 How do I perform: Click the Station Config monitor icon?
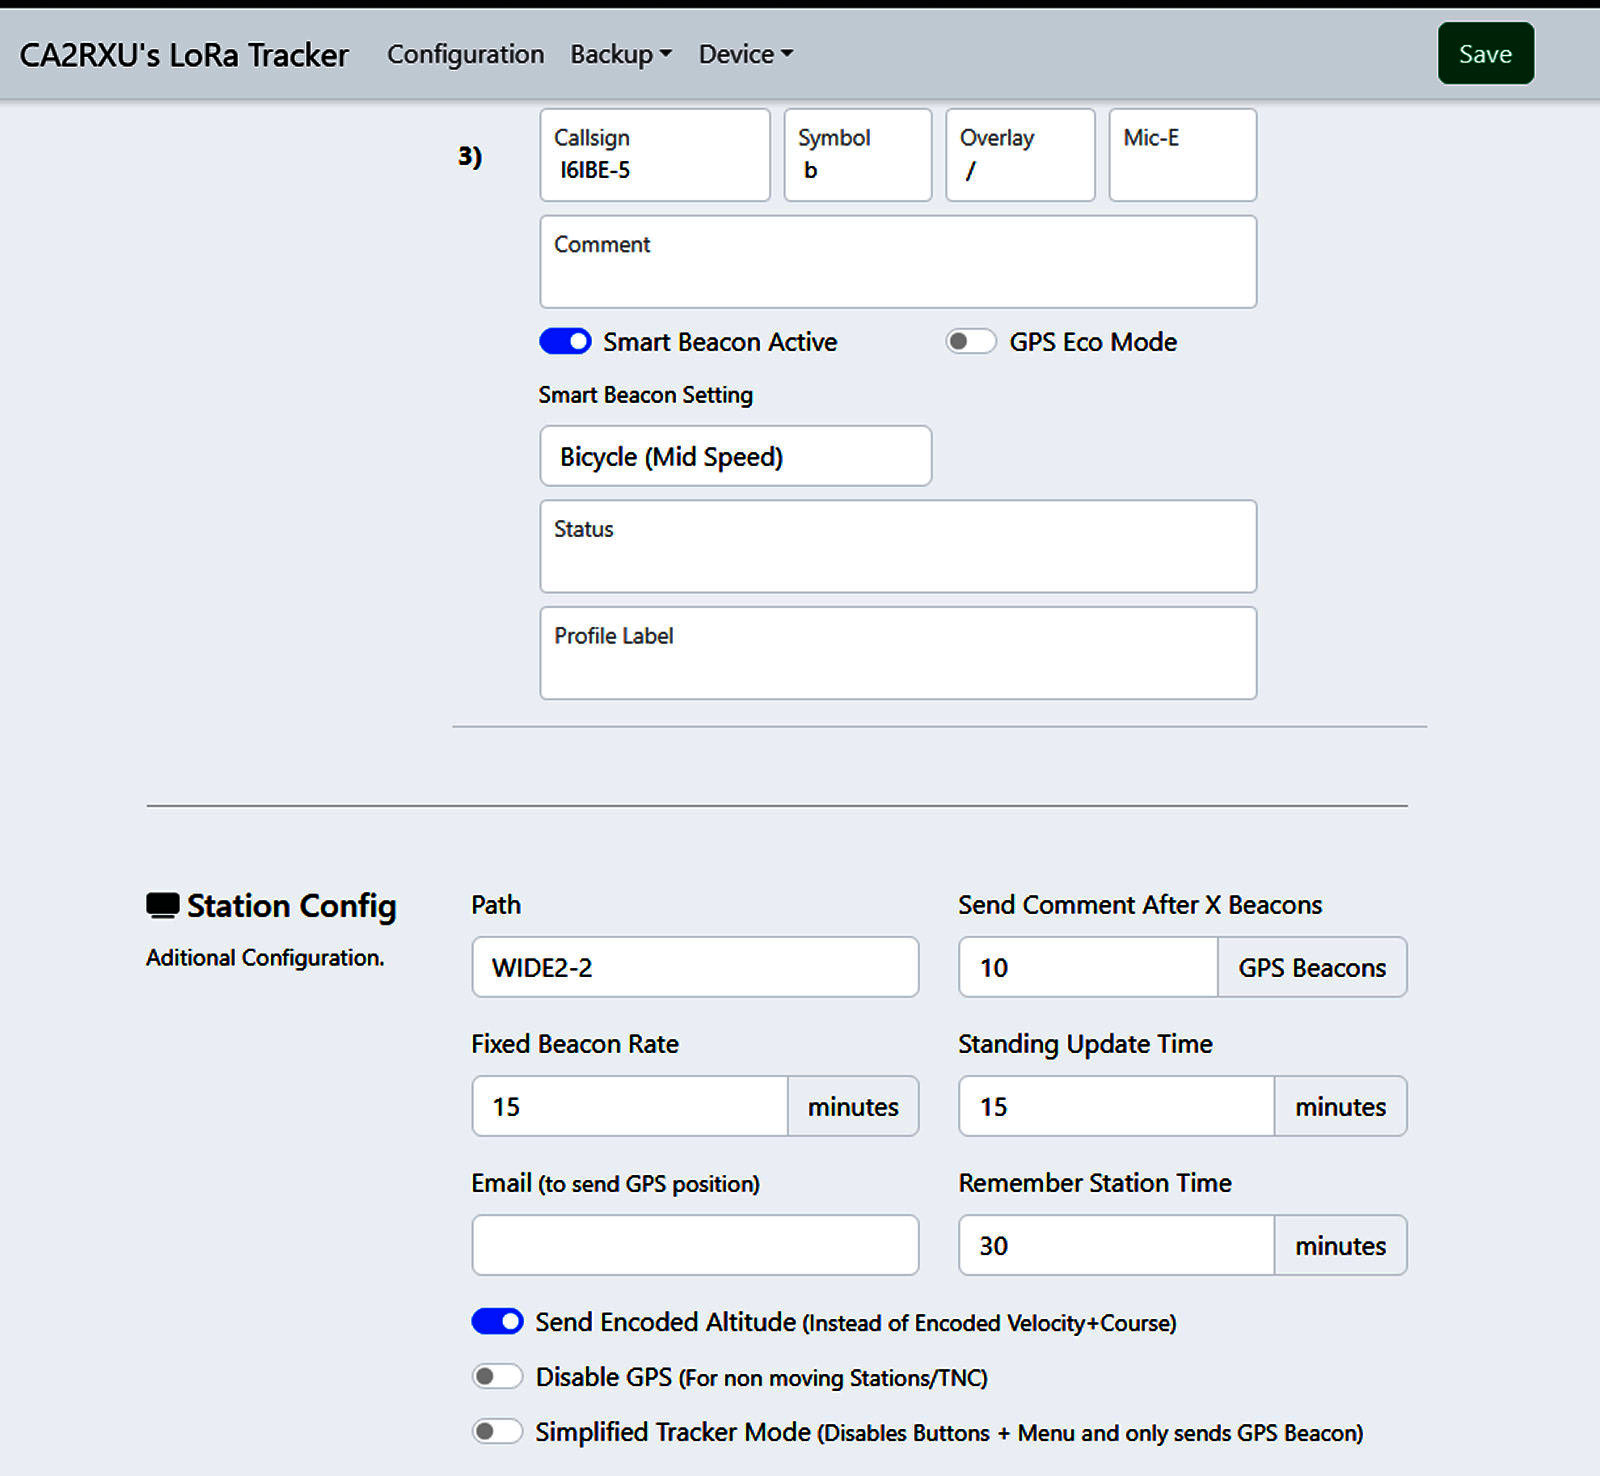[162, 905]
